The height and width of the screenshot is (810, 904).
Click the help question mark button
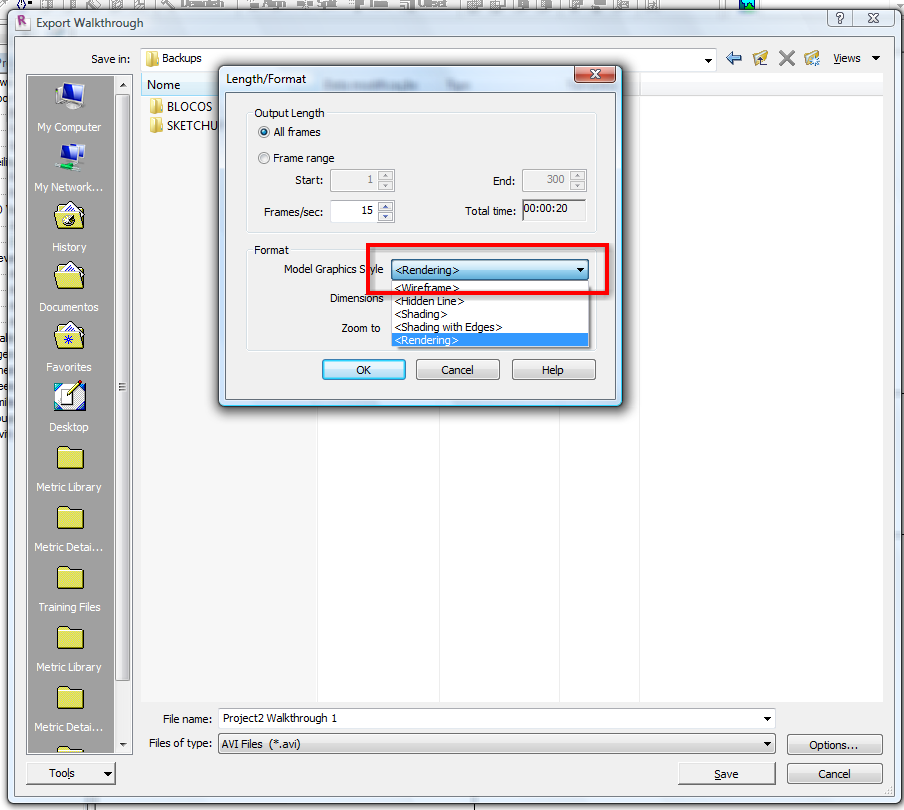[840, 18]
